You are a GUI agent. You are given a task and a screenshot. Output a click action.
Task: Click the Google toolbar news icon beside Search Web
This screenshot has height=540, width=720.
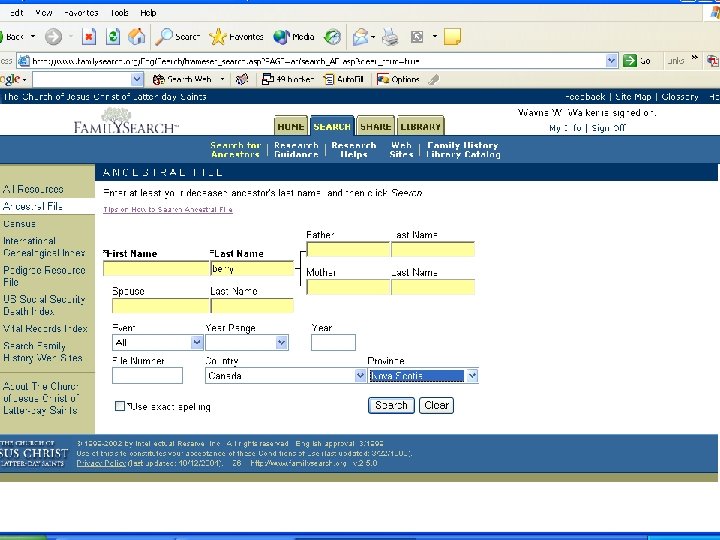[242, 79]
